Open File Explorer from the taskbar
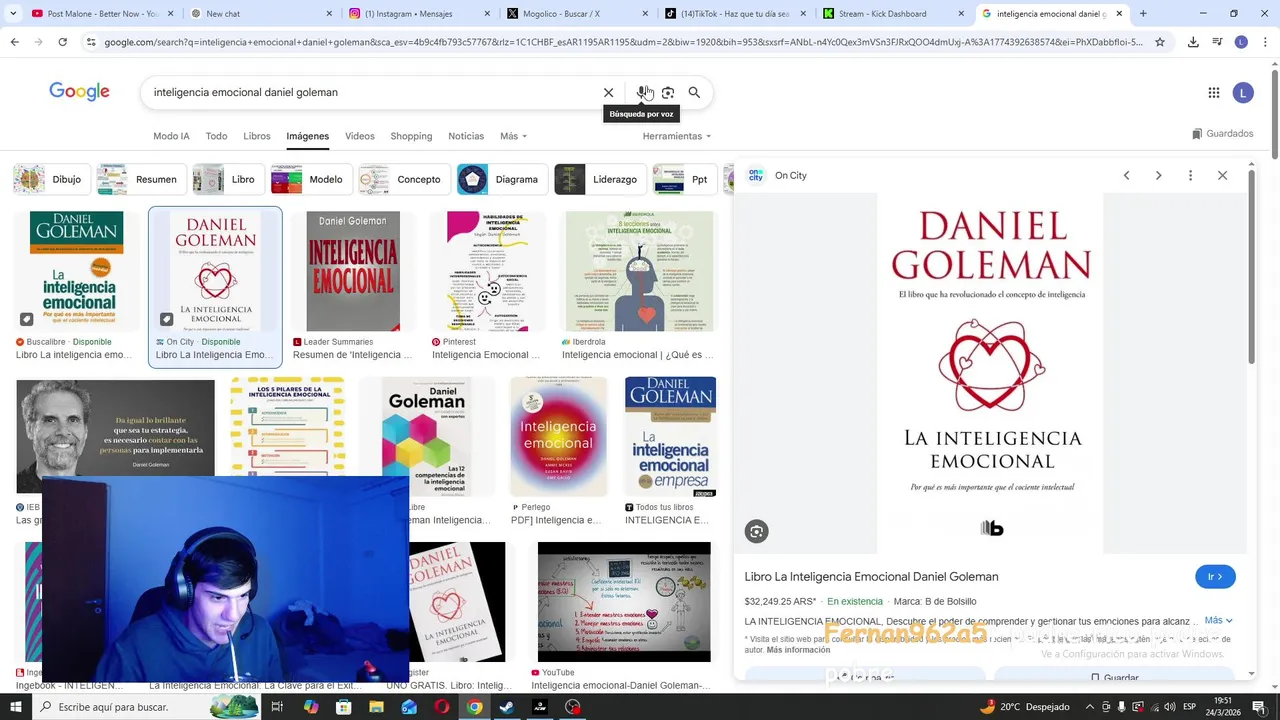This screenshot has width=1280, height=720. (x=376, y=707)
